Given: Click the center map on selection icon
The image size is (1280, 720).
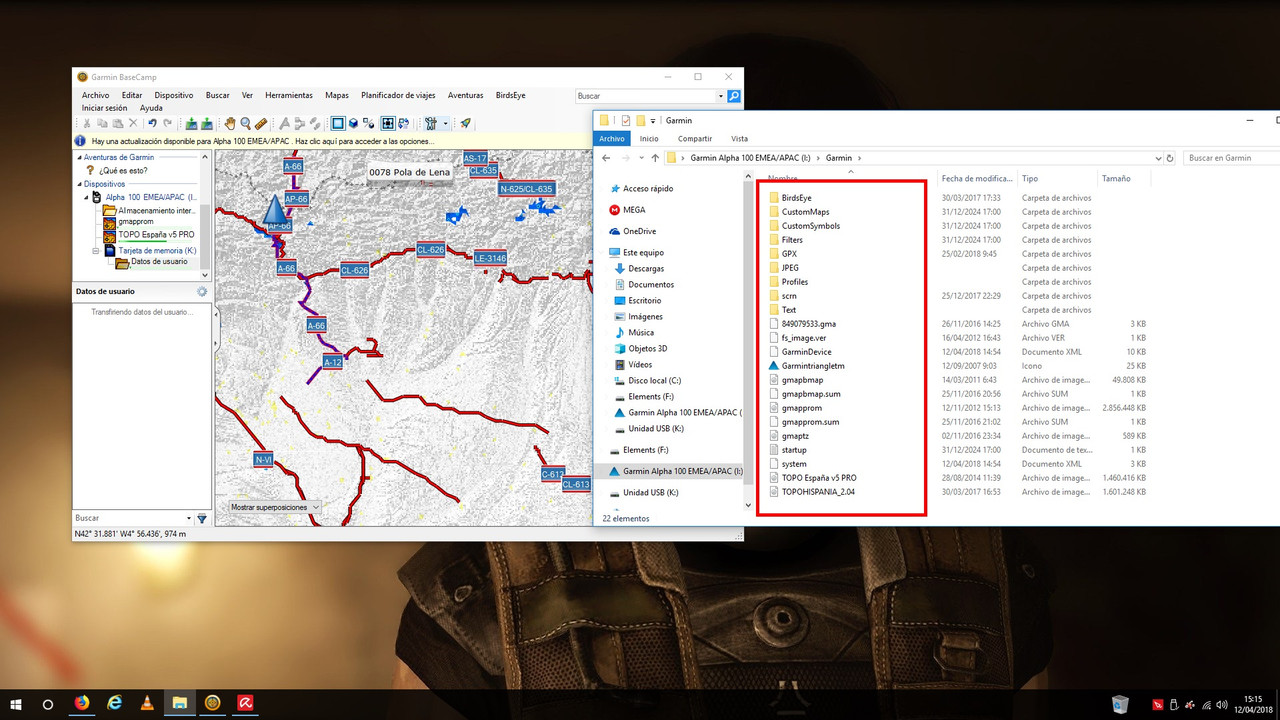Looking at the screenshot, I should 388,123.
